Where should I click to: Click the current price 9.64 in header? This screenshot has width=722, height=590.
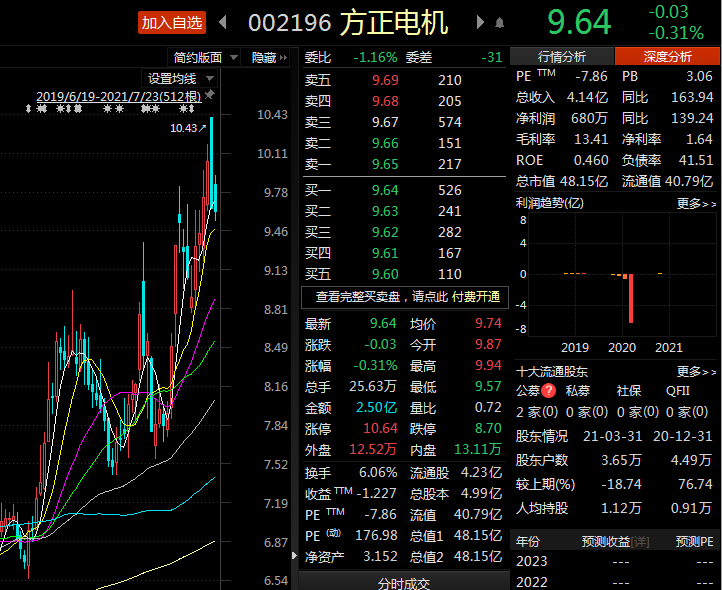(x=579, y=22)
